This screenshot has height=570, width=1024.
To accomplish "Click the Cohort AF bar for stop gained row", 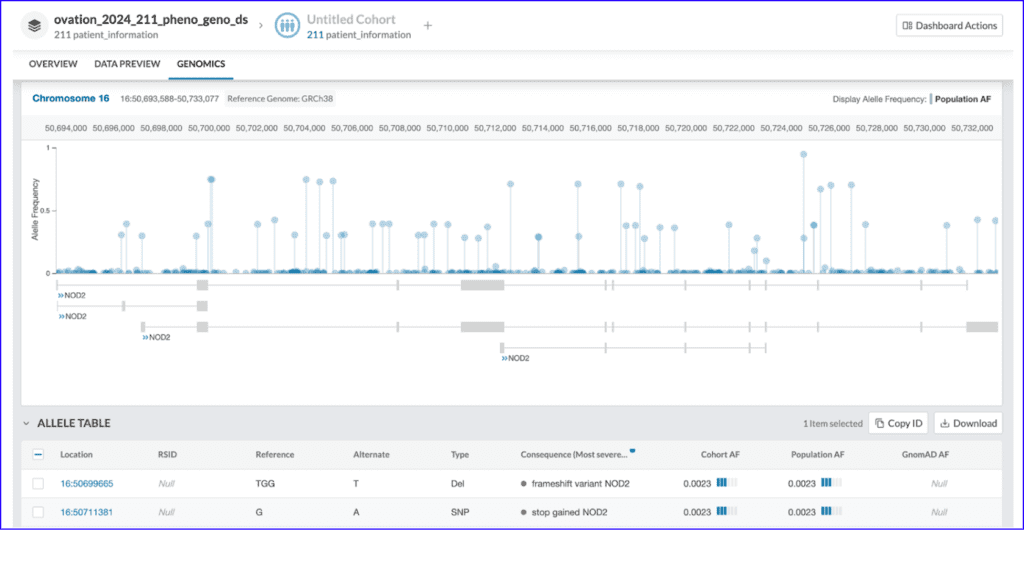I will click(x=727, y=511).
